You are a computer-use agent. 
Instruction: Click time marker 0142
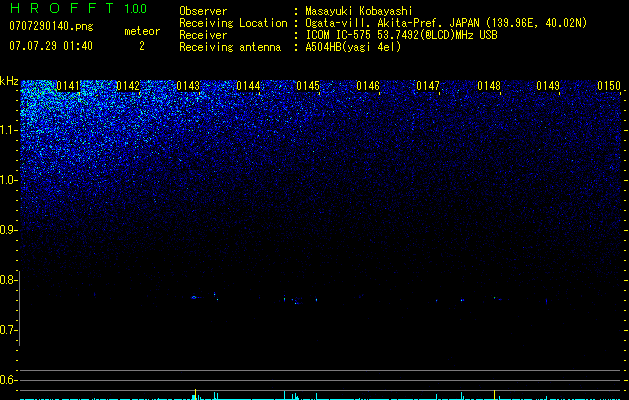[128, 86]
